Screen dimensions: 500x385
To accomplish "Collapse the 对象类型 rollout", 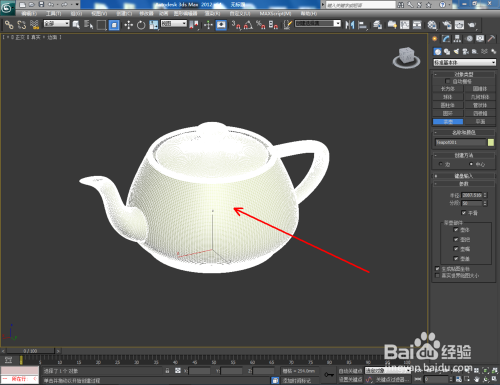I will click(x=464, y=74).
